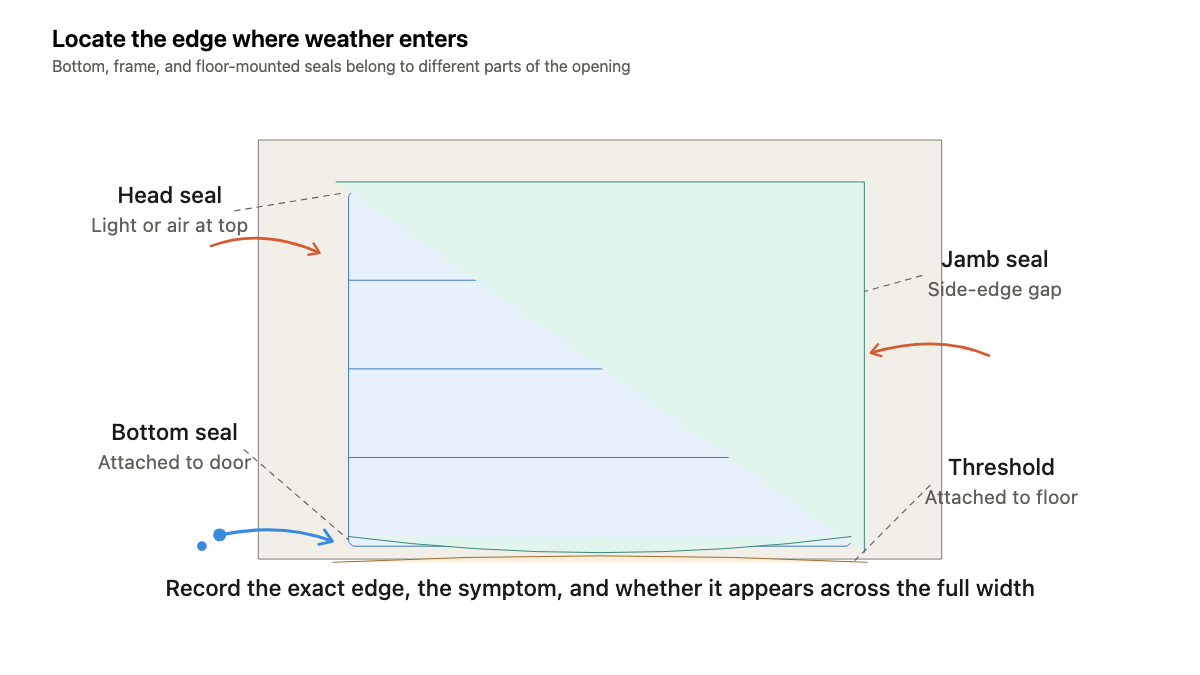Click the subtitle about floor-mounted seals
Image resolution: width=1200 pixels, height=675 pixels.
[341, 67]
